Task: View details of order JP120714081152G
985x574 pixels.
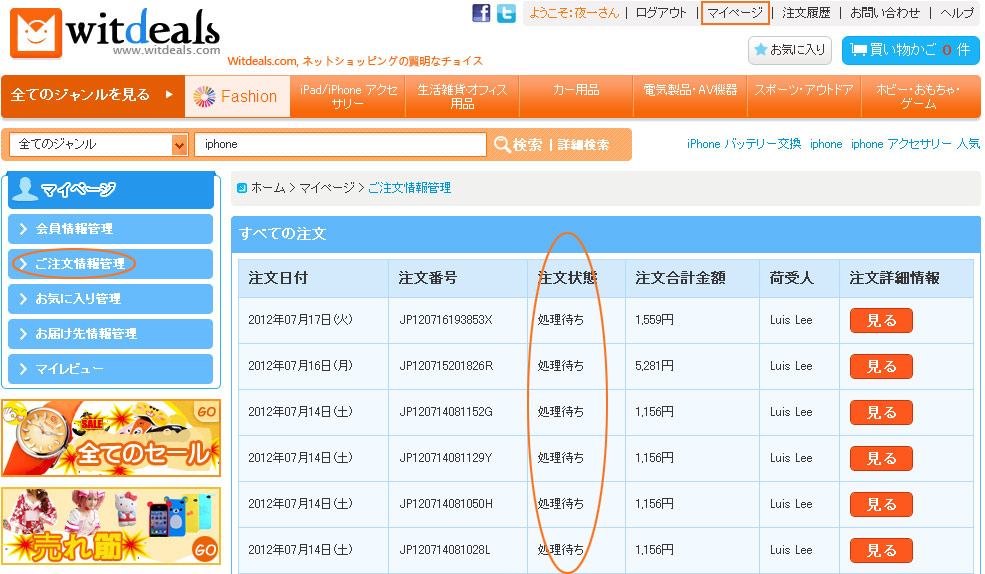Action: 881,413
